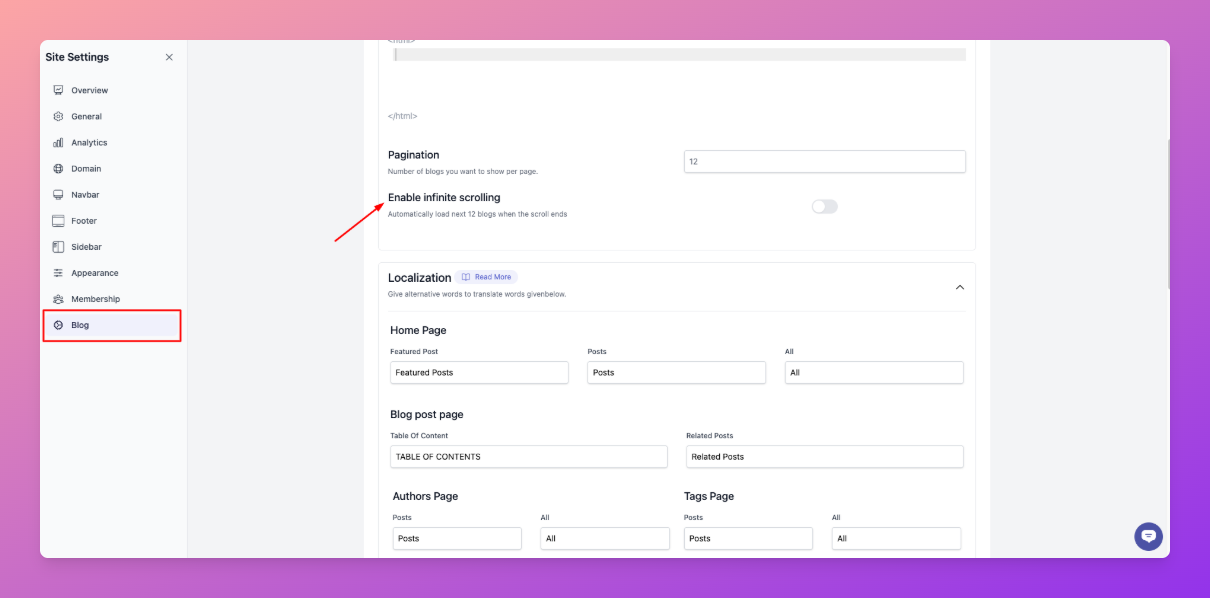Open Analytics via its bar-chart icon
Image resolution: width=1210 pixels, height=598 pixels.
tap(59, 143)
